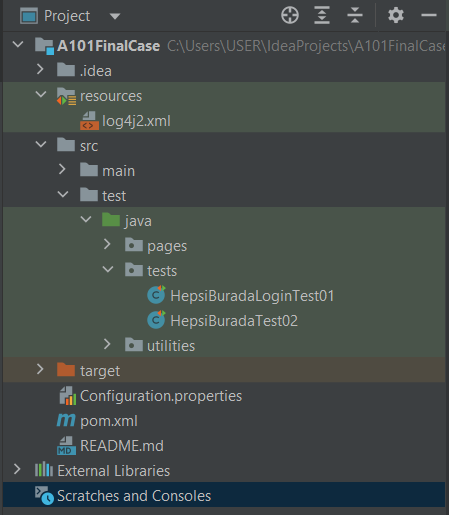The width and height of the screenshot is (449, 515).
Task: Select the resources label
Action: [x=111, y=96]
